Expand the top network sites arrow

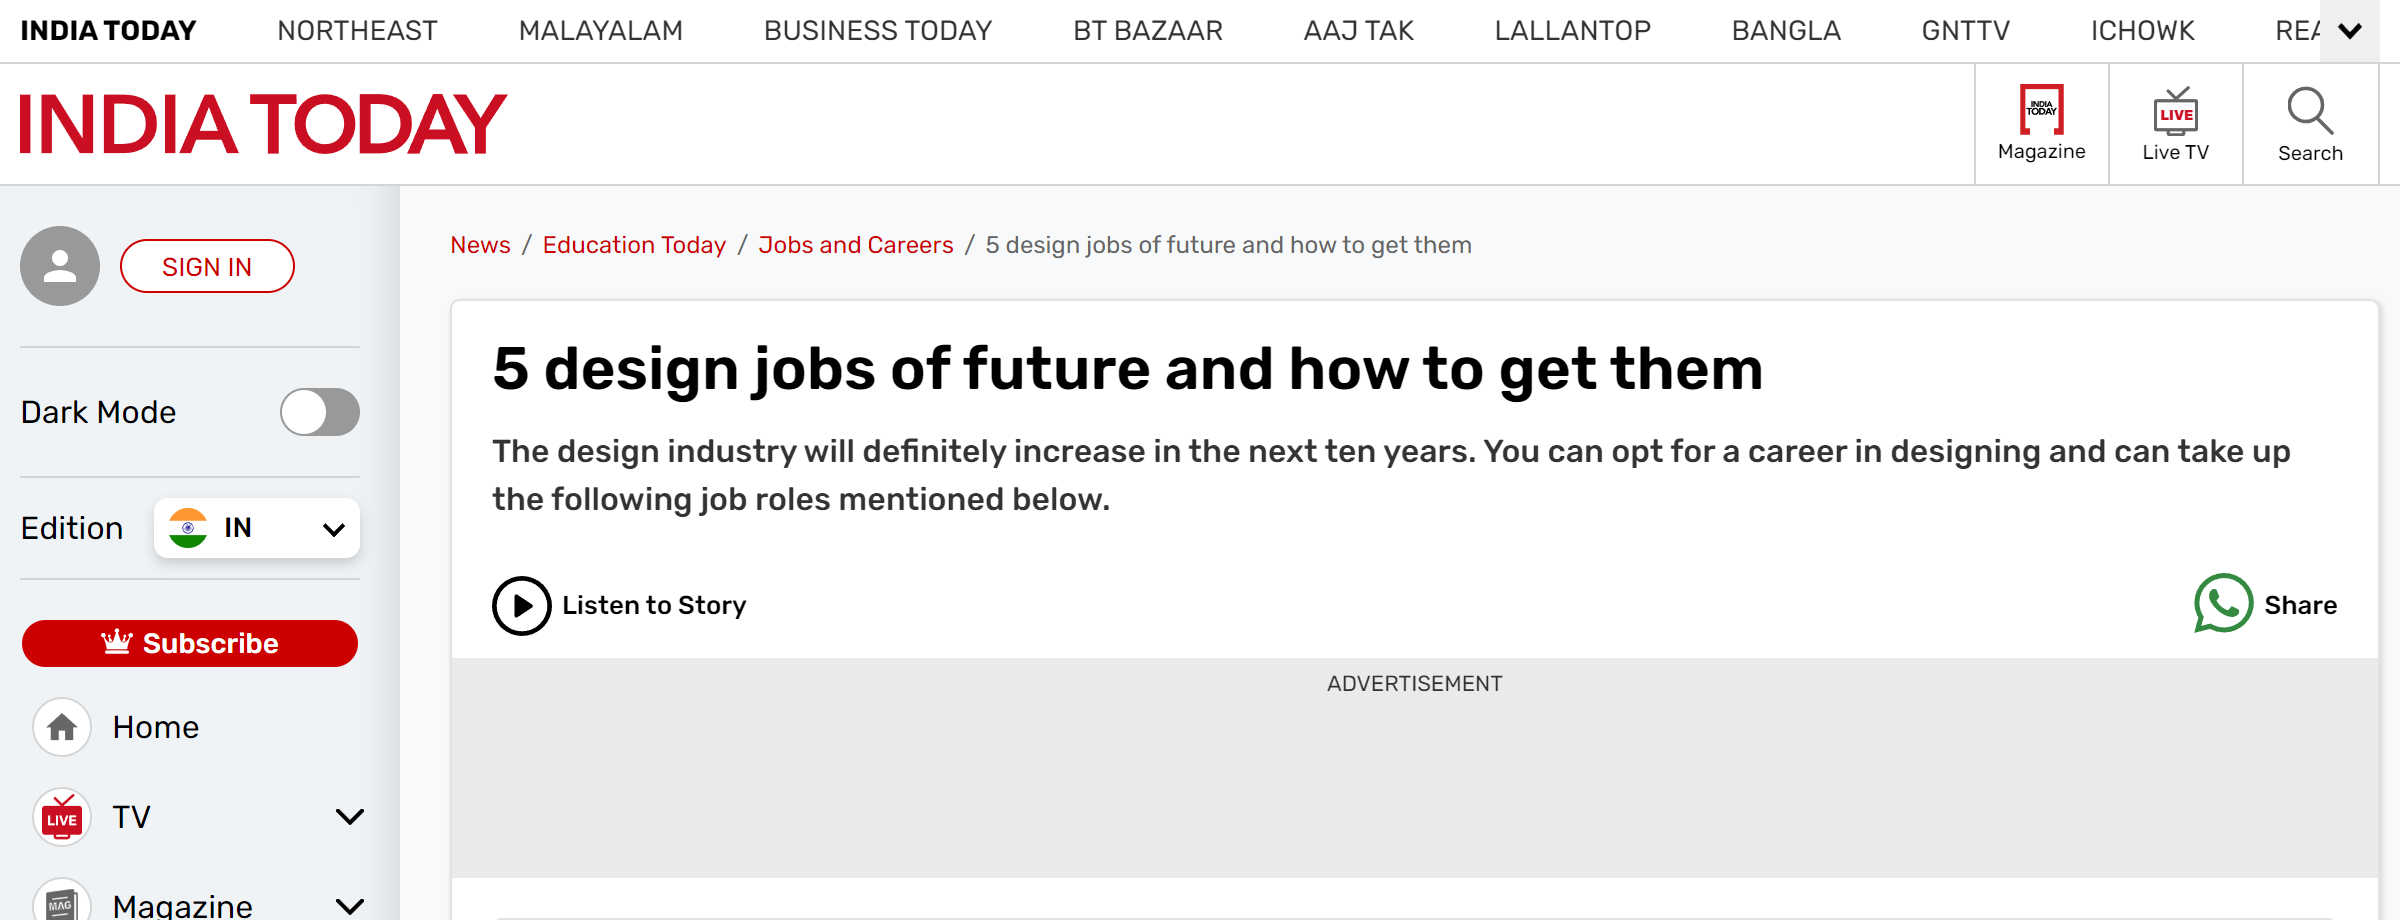pyautogui.click(x=2350, y=31)
